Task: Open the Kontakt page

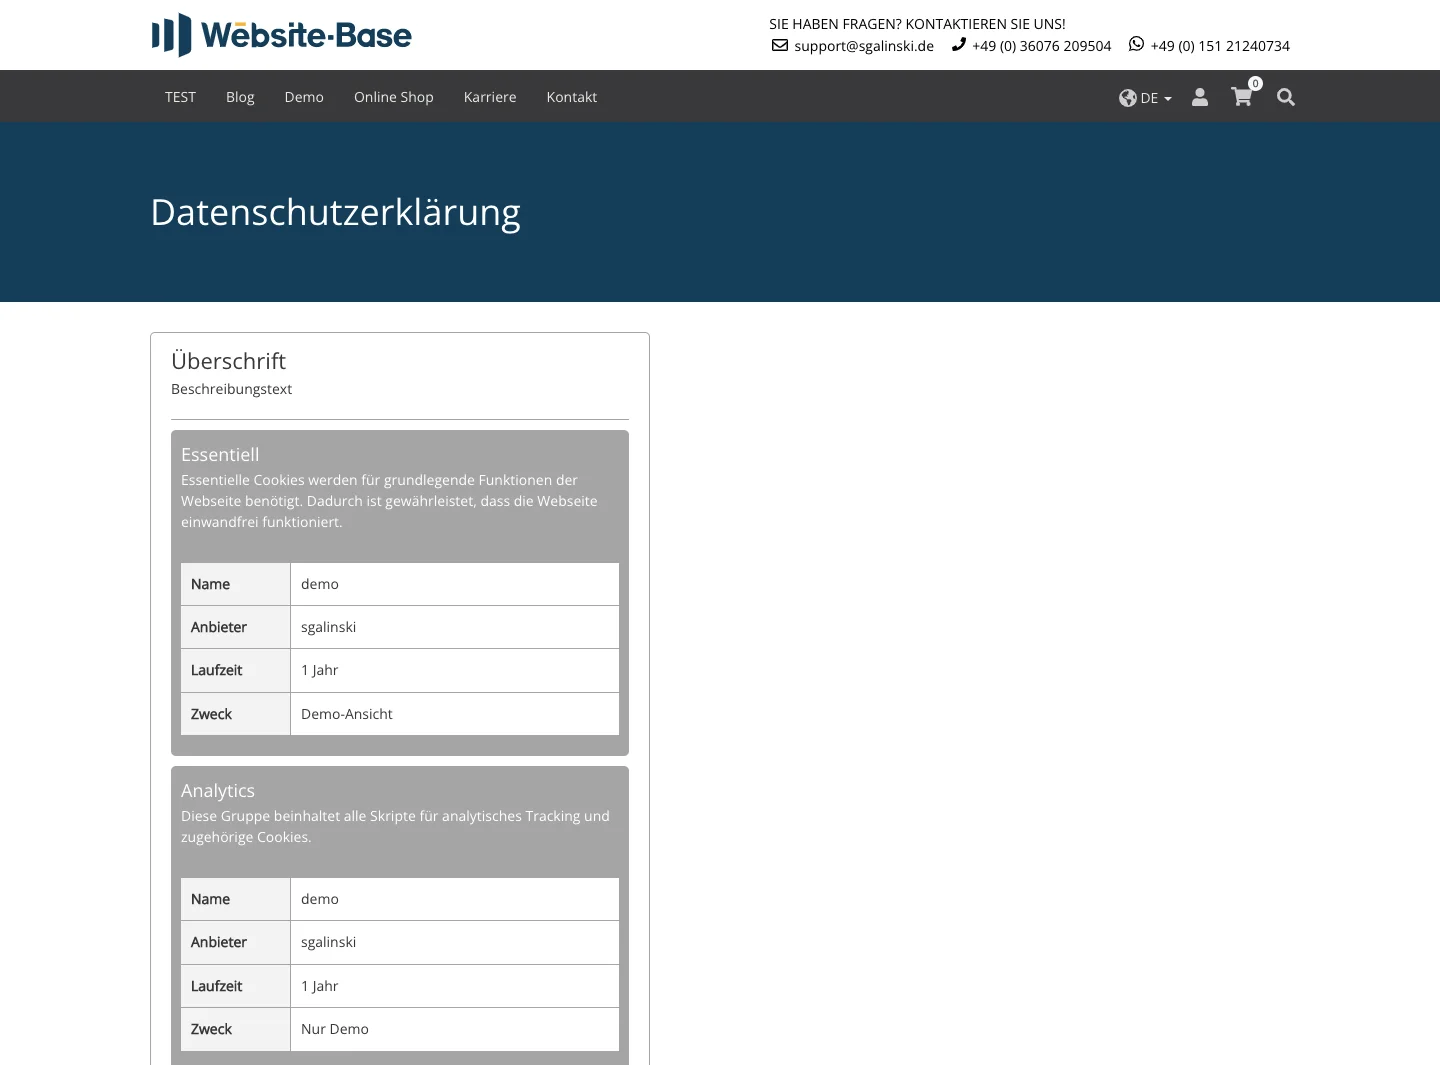Action: pos(571,96)
